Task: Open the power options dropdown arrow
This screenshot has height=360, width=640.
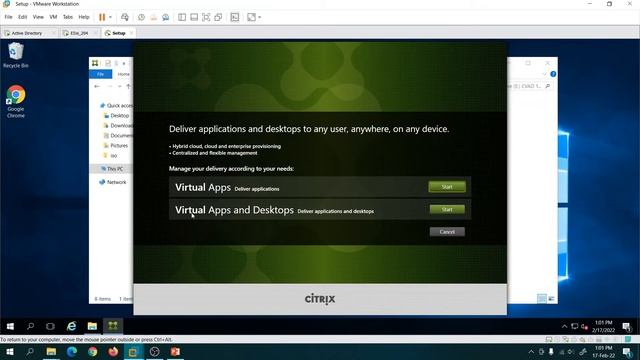Action: [110, 17]
